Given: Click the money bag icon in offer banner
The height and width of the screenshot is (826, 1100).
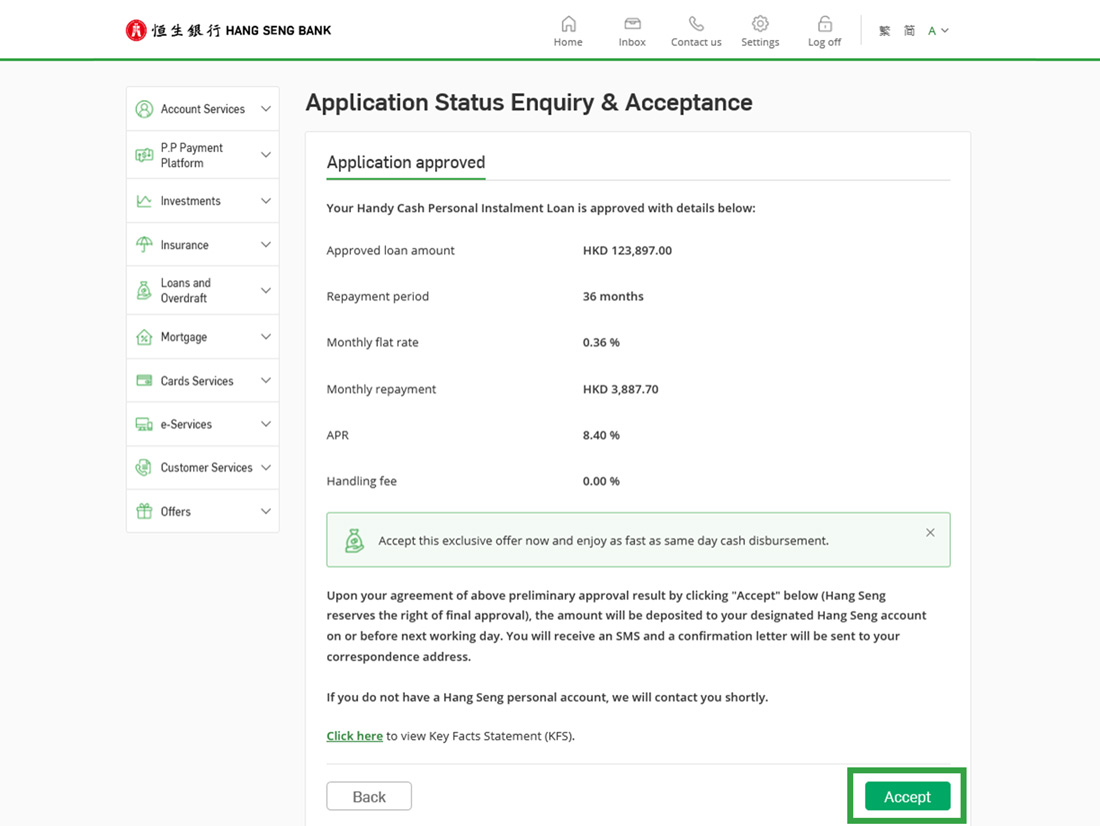Looking at the screenshot, I should [x=355, y=540].
